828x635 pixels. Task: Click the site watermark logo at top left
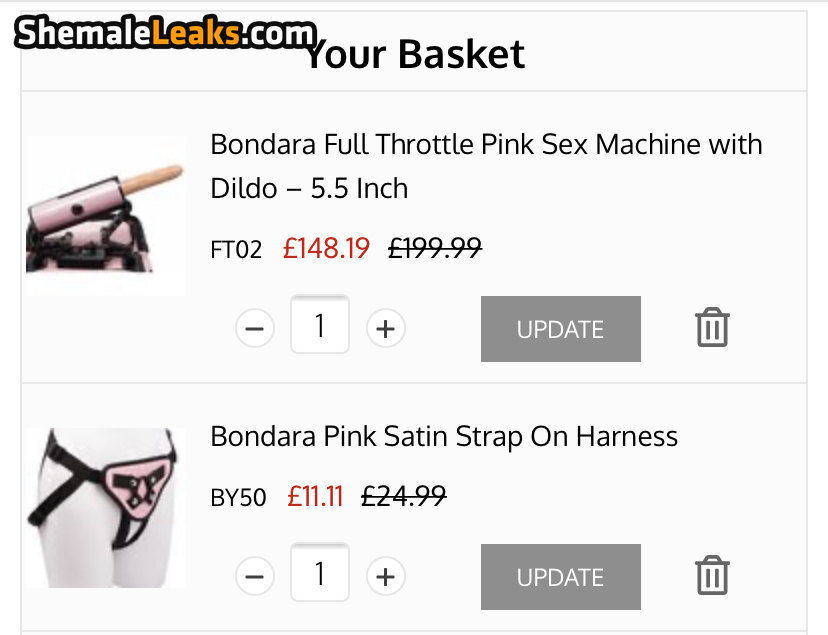(166, 34)
